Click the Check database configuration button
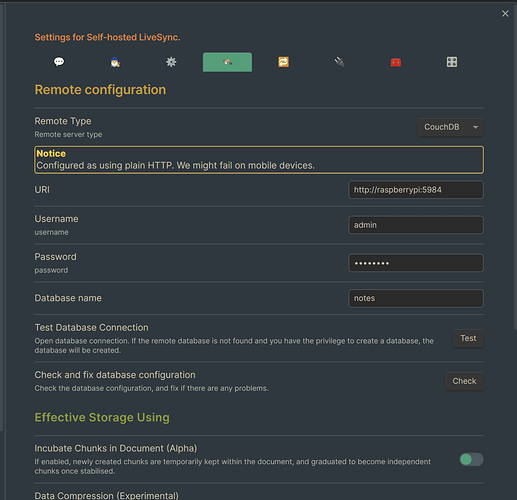Viewport: 517px width, 500px height. (464, 381)
